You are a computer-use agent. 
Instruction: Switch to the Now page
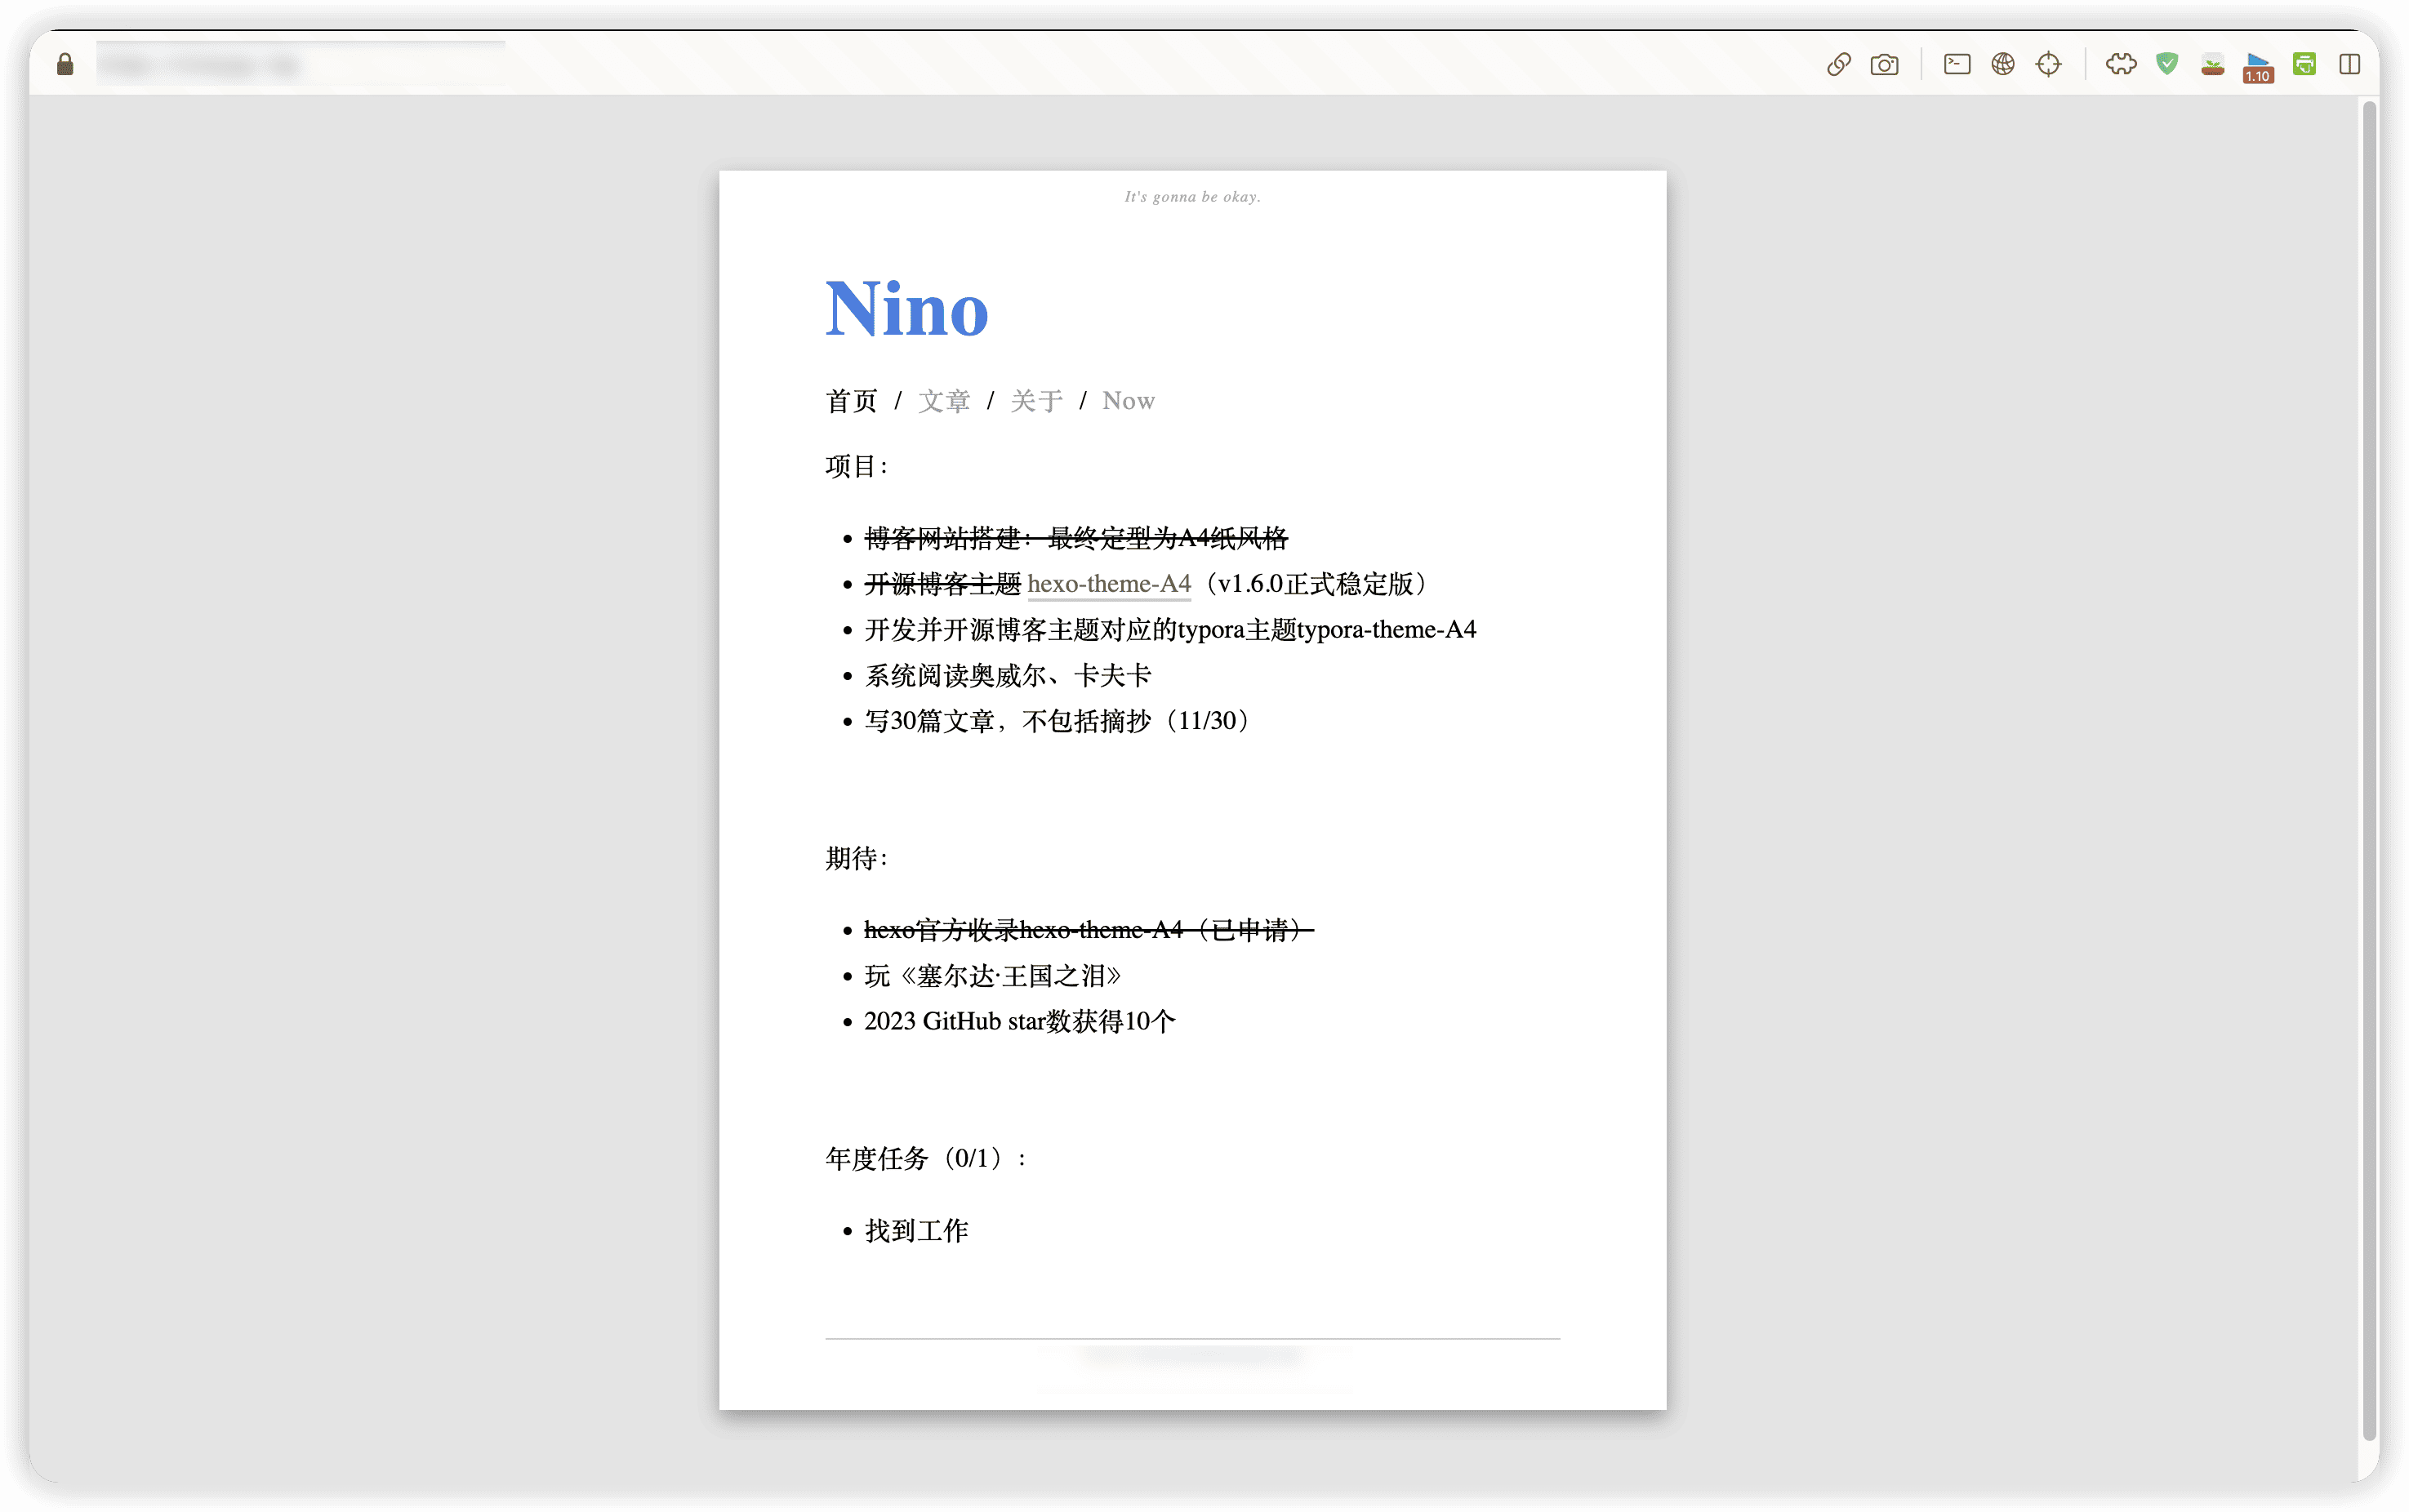pos(1128,401)
